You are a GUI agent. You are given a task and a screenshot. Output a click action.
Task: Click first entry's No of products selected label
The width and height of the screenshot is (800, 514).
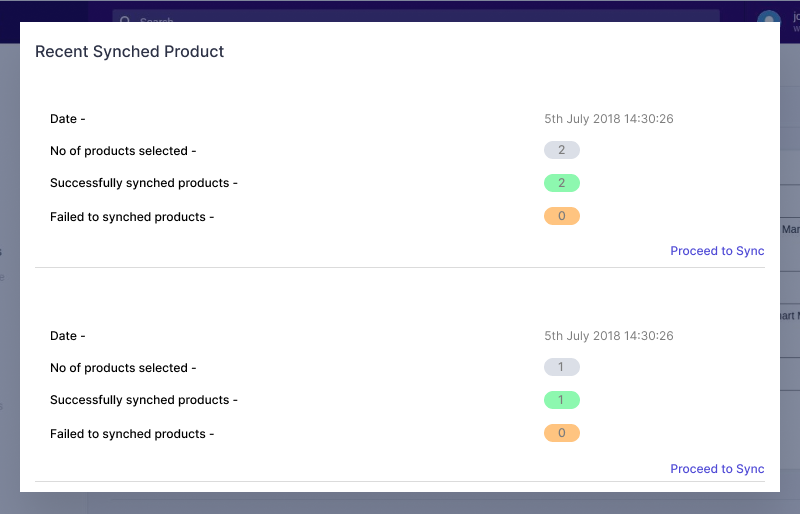[123, 151]
